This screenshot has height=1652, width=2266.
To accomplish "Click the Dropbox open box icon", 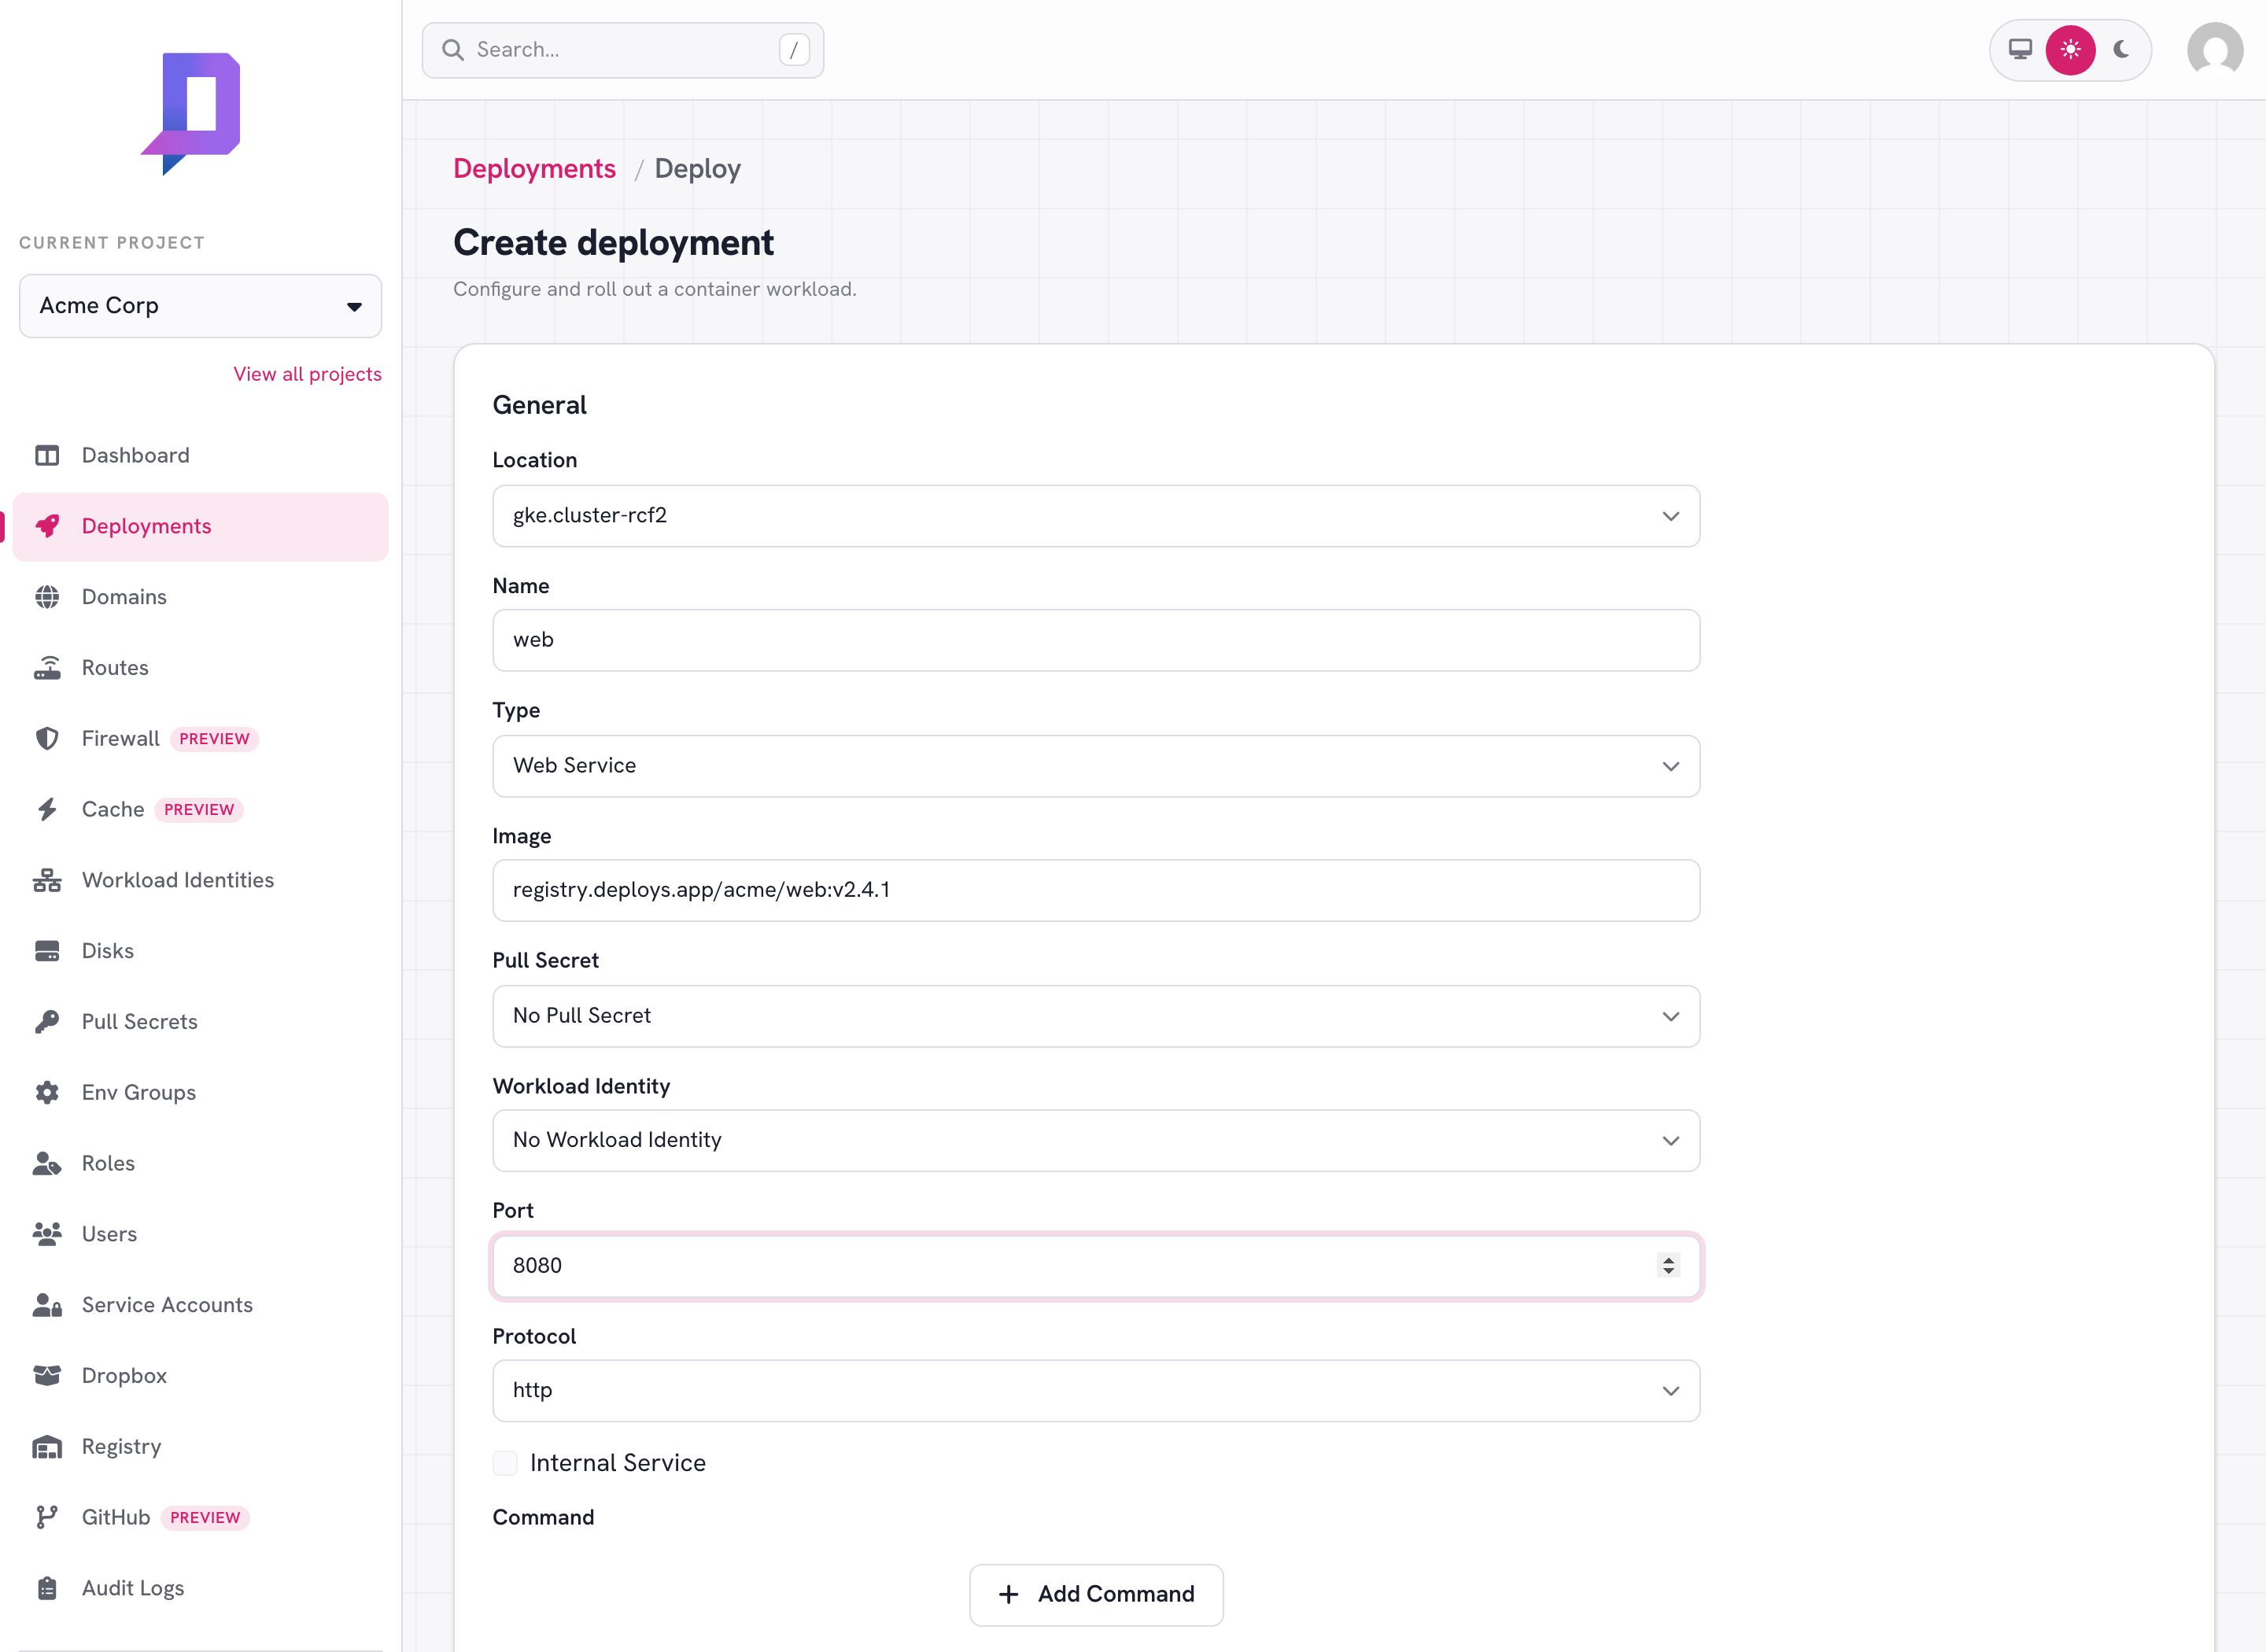I will [x=47, y=1376].
